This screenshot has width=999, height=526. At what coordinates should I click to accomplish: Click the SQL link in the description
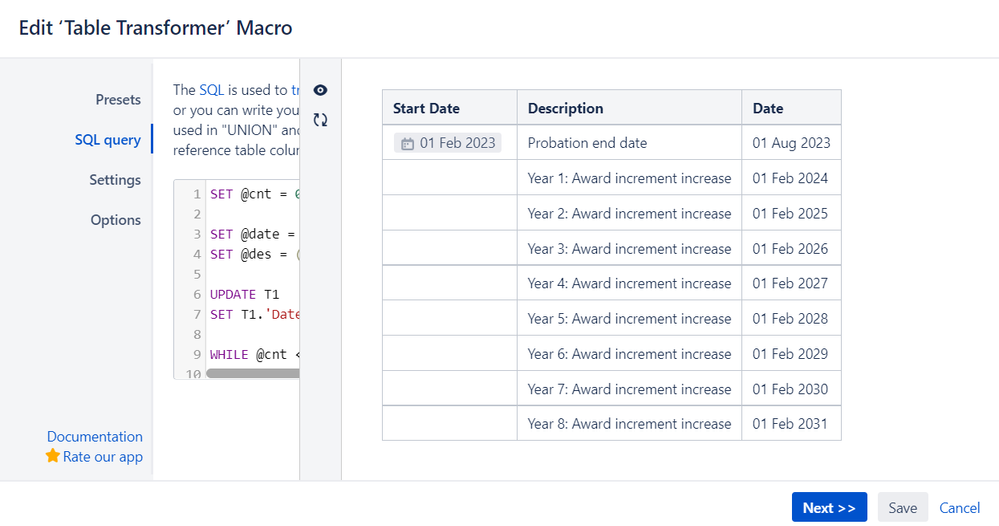pos(211,90)
